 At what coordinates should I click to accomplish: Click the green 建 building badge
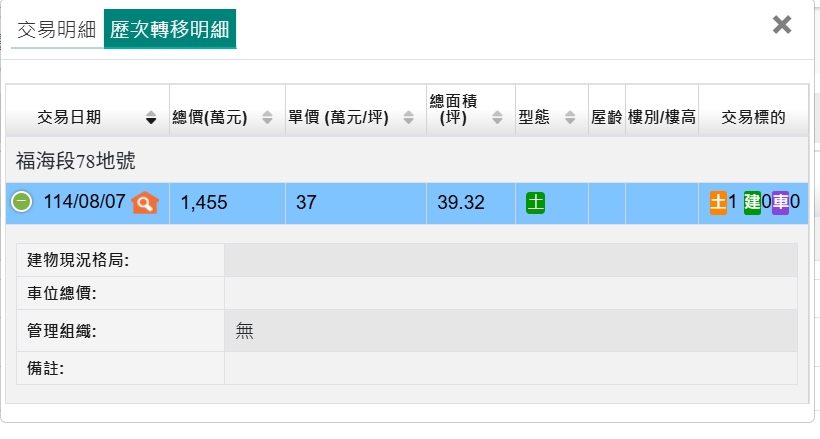pos(752,202)
